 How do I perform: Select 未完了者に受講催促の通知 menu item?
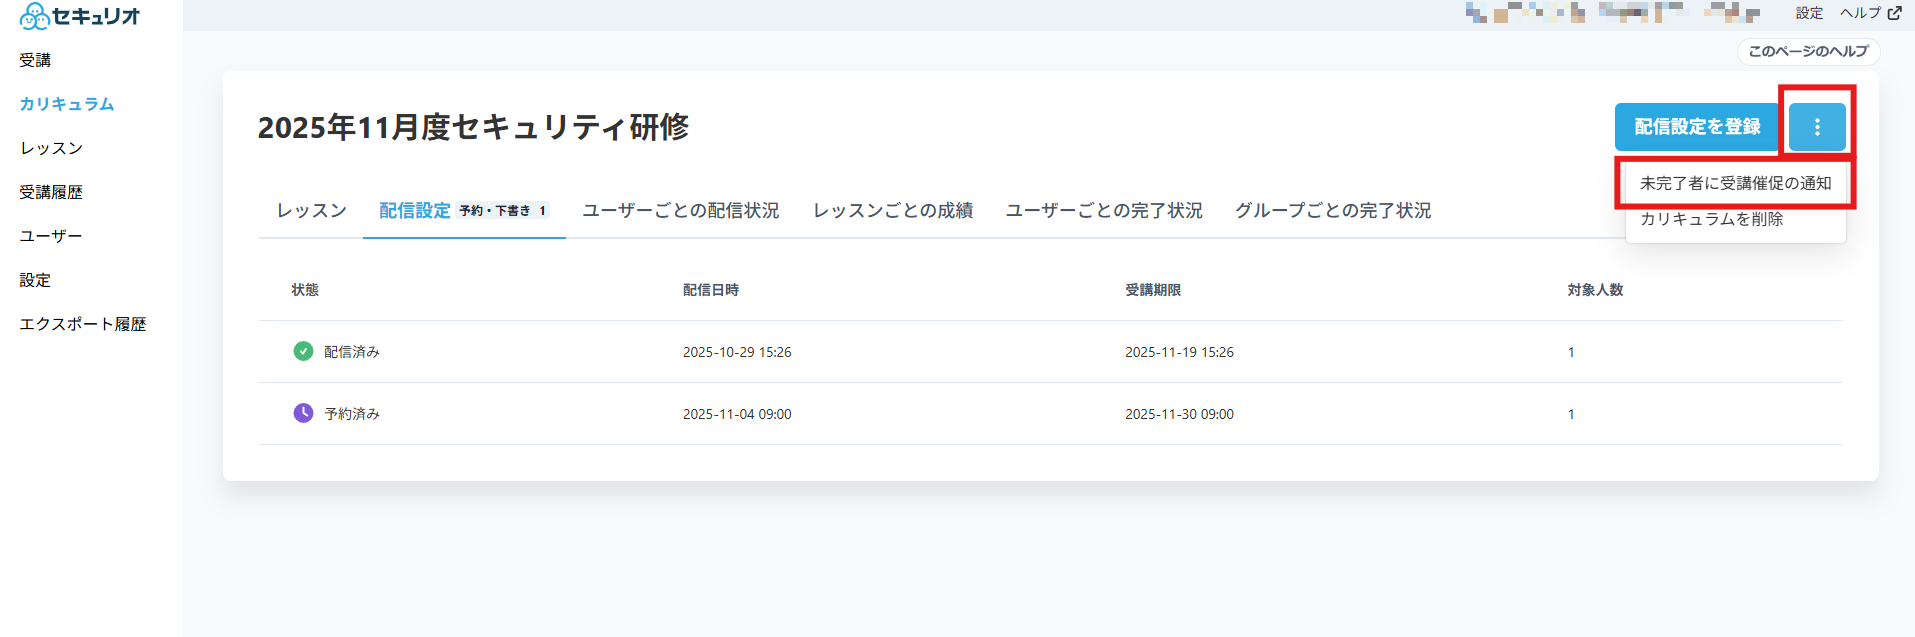(1735, 183)
